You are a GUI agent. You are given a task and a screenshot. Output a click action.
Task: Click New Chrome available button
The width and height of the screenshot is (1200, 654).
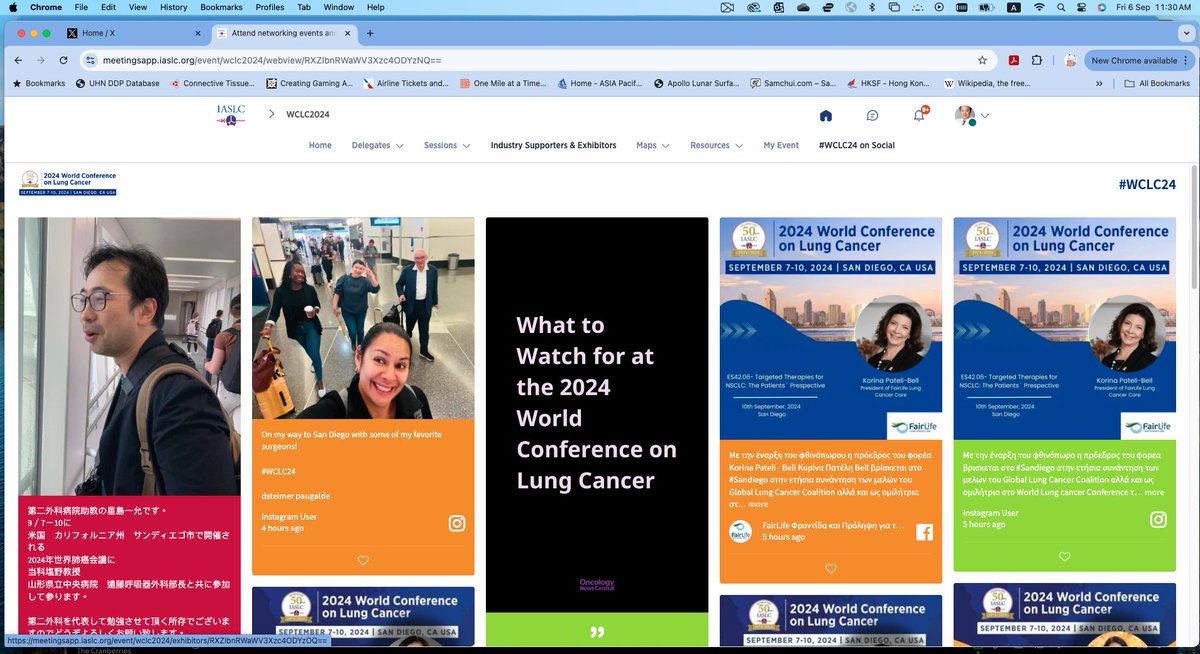(x=1139, y=60)
